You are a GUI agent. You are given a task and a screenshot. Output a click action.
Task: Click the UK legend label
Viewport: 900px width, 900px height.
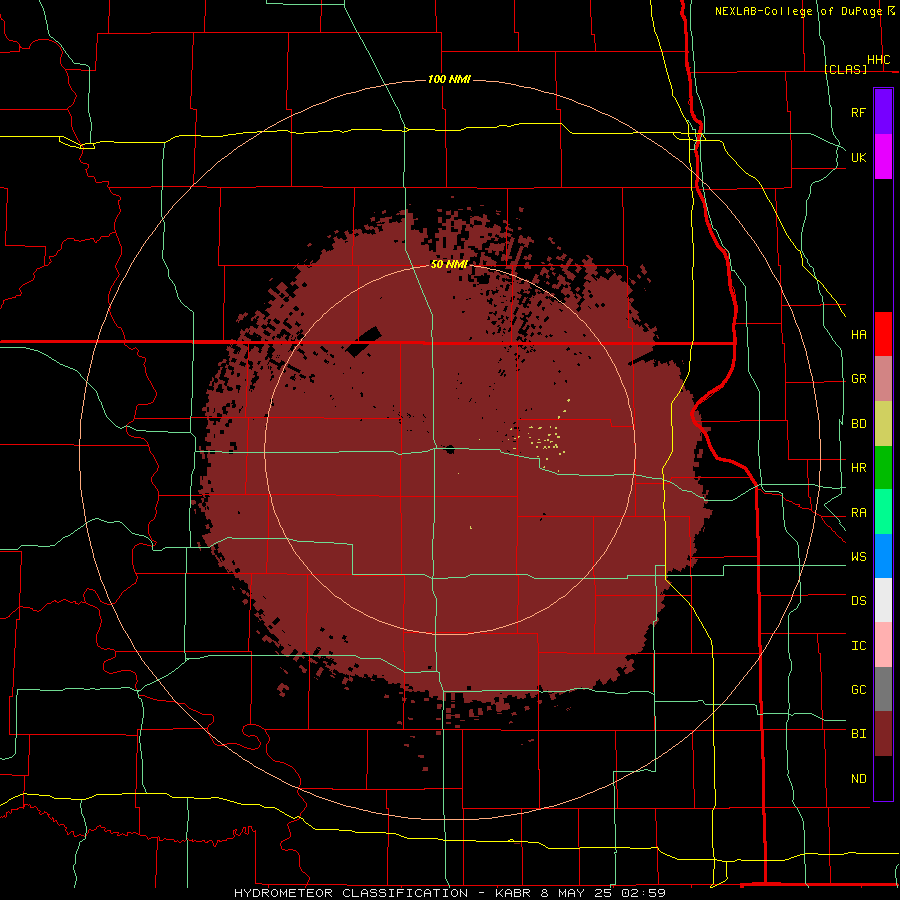858,157
